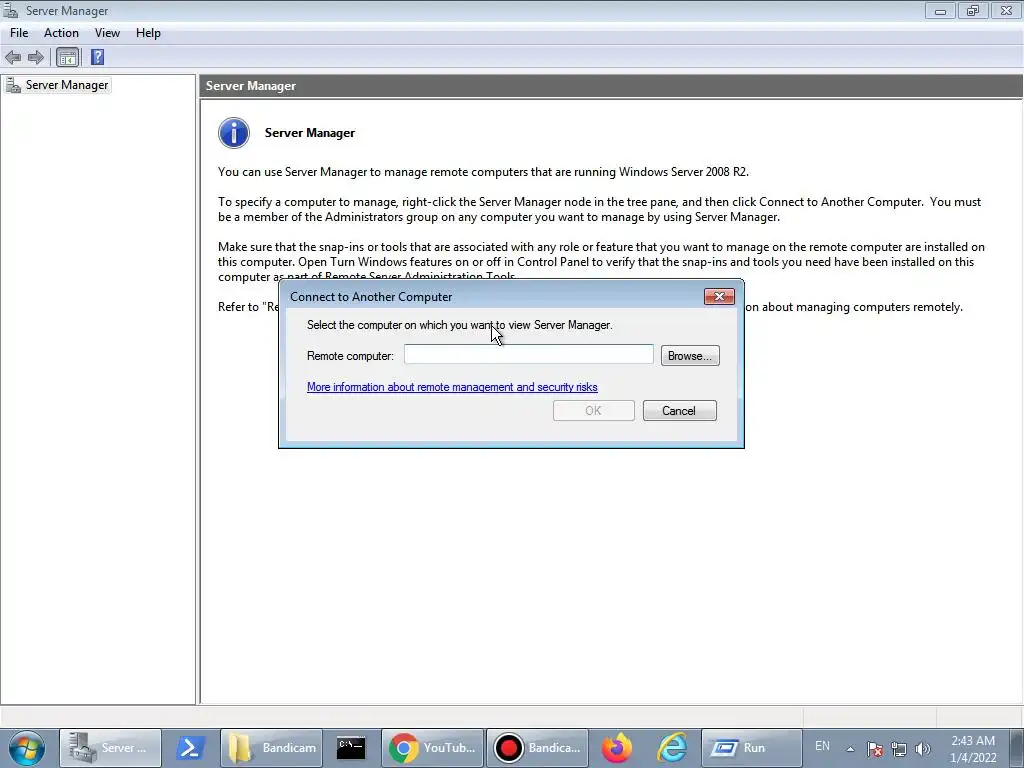Viewport: 1024px width, 768px height.
Task: Open the View menu
Action: 107,33
